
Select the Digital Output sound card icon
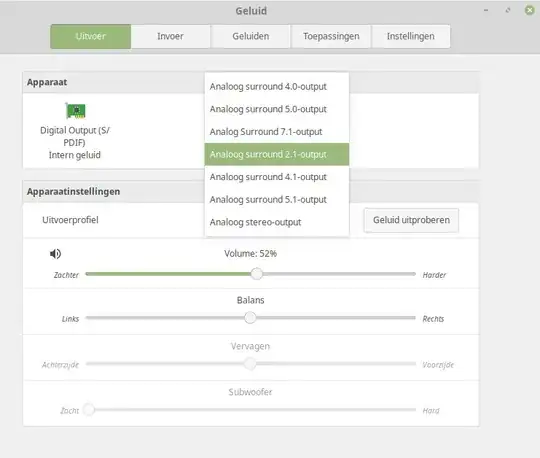pyautogui.click(x=75, y=111)
